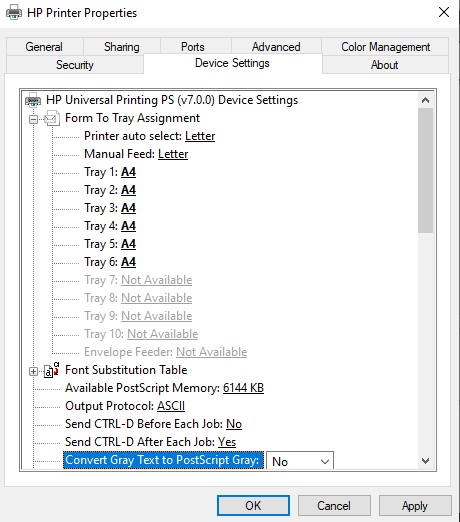The image size is (460, 522).
Task: Select the Available PostScript Memory label
Action: [142, 388]
